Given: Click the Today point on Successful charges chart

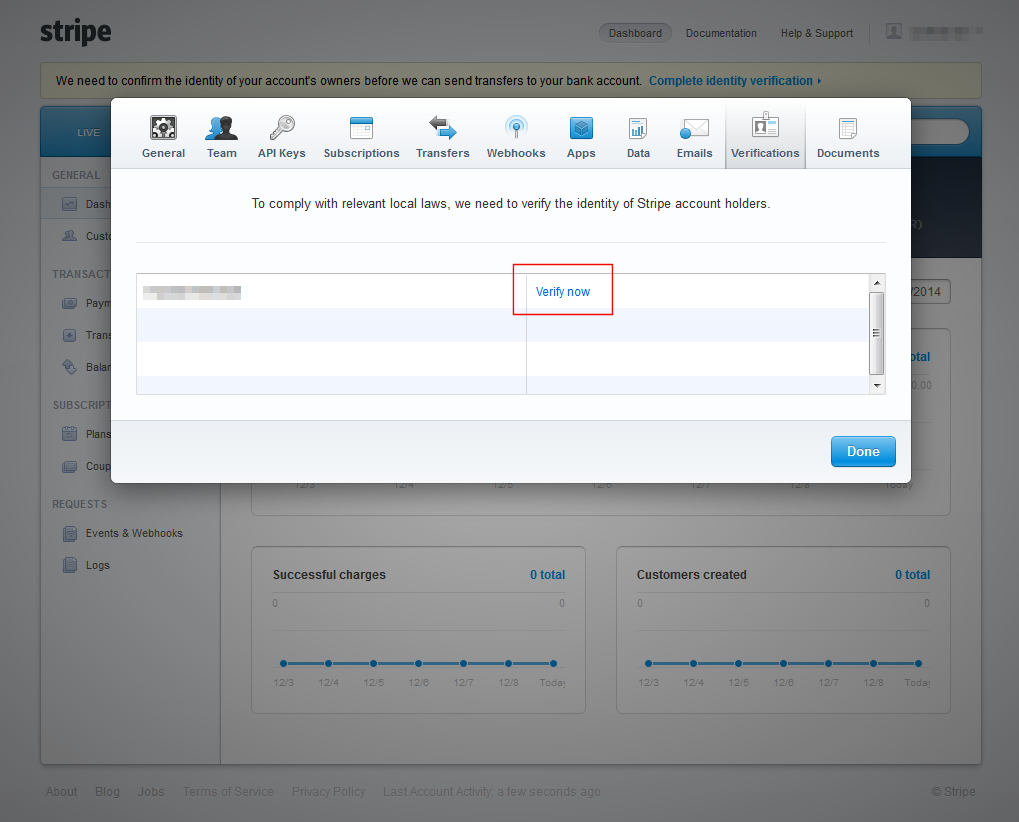Looking at the screenshot, I should coord(553,663).
